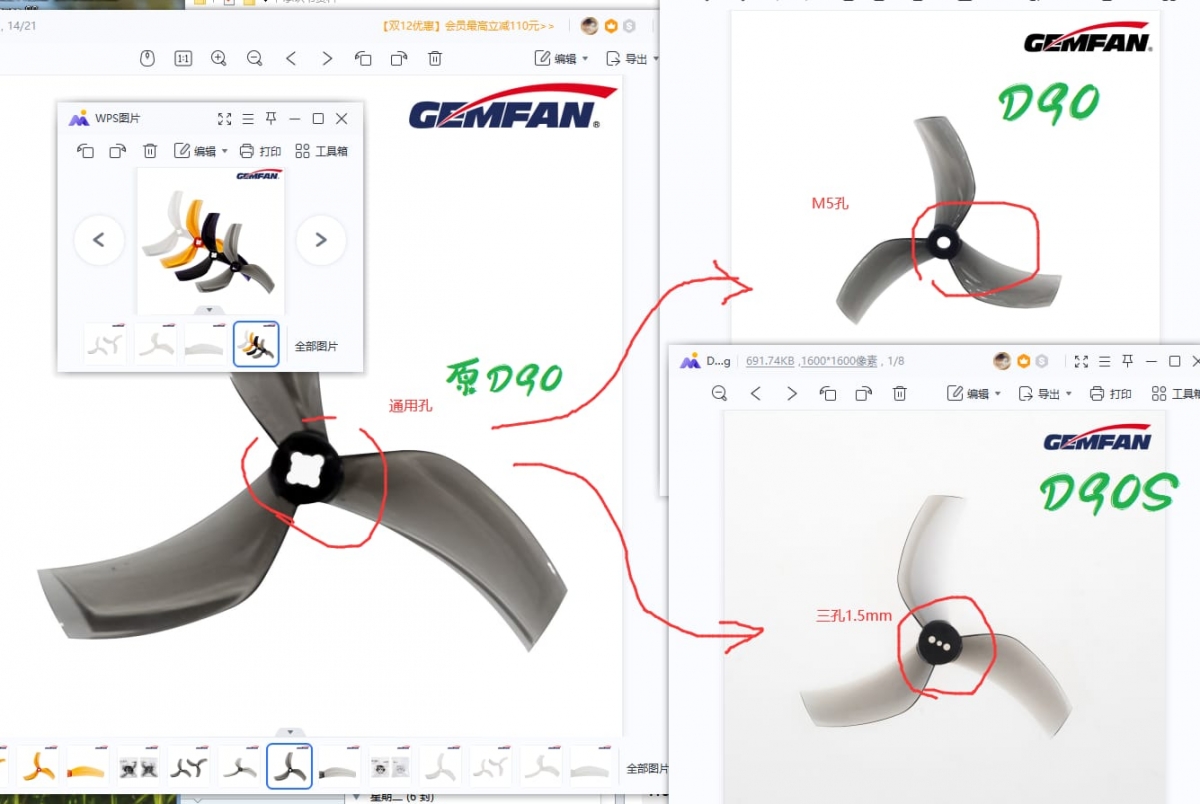Open 全部图片 in the bottom thumbnail bar
The height and width of the screenshot is (804, 1200).
point(647,768)
